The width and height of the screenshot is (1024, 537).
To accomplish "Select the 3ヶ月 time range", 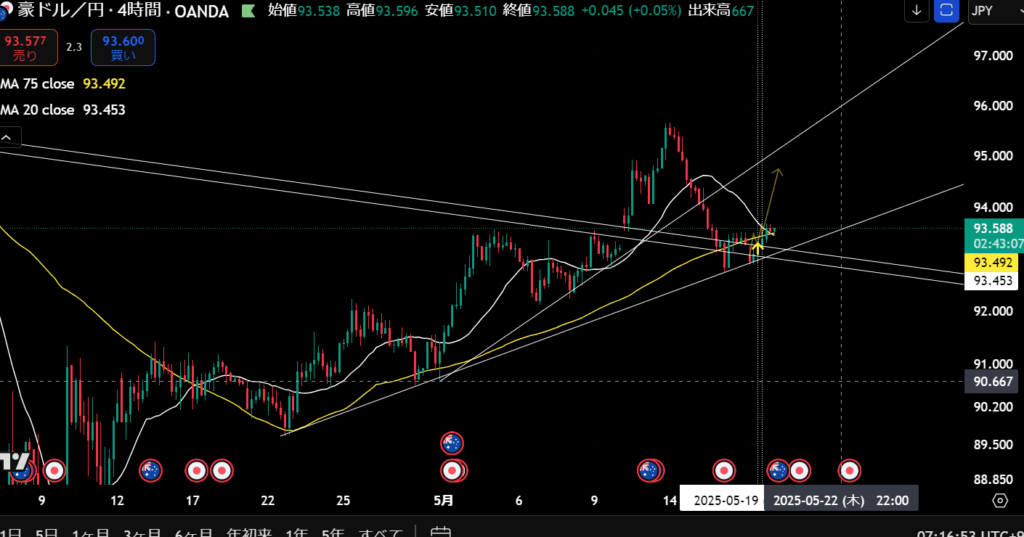I will click(142, 532).
